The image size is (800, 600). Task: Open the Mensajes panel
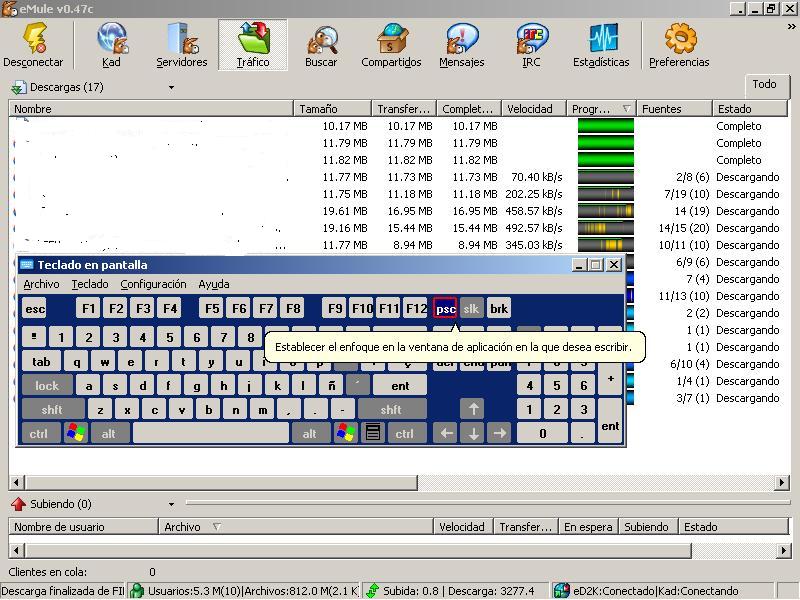(x=462, y=45)
